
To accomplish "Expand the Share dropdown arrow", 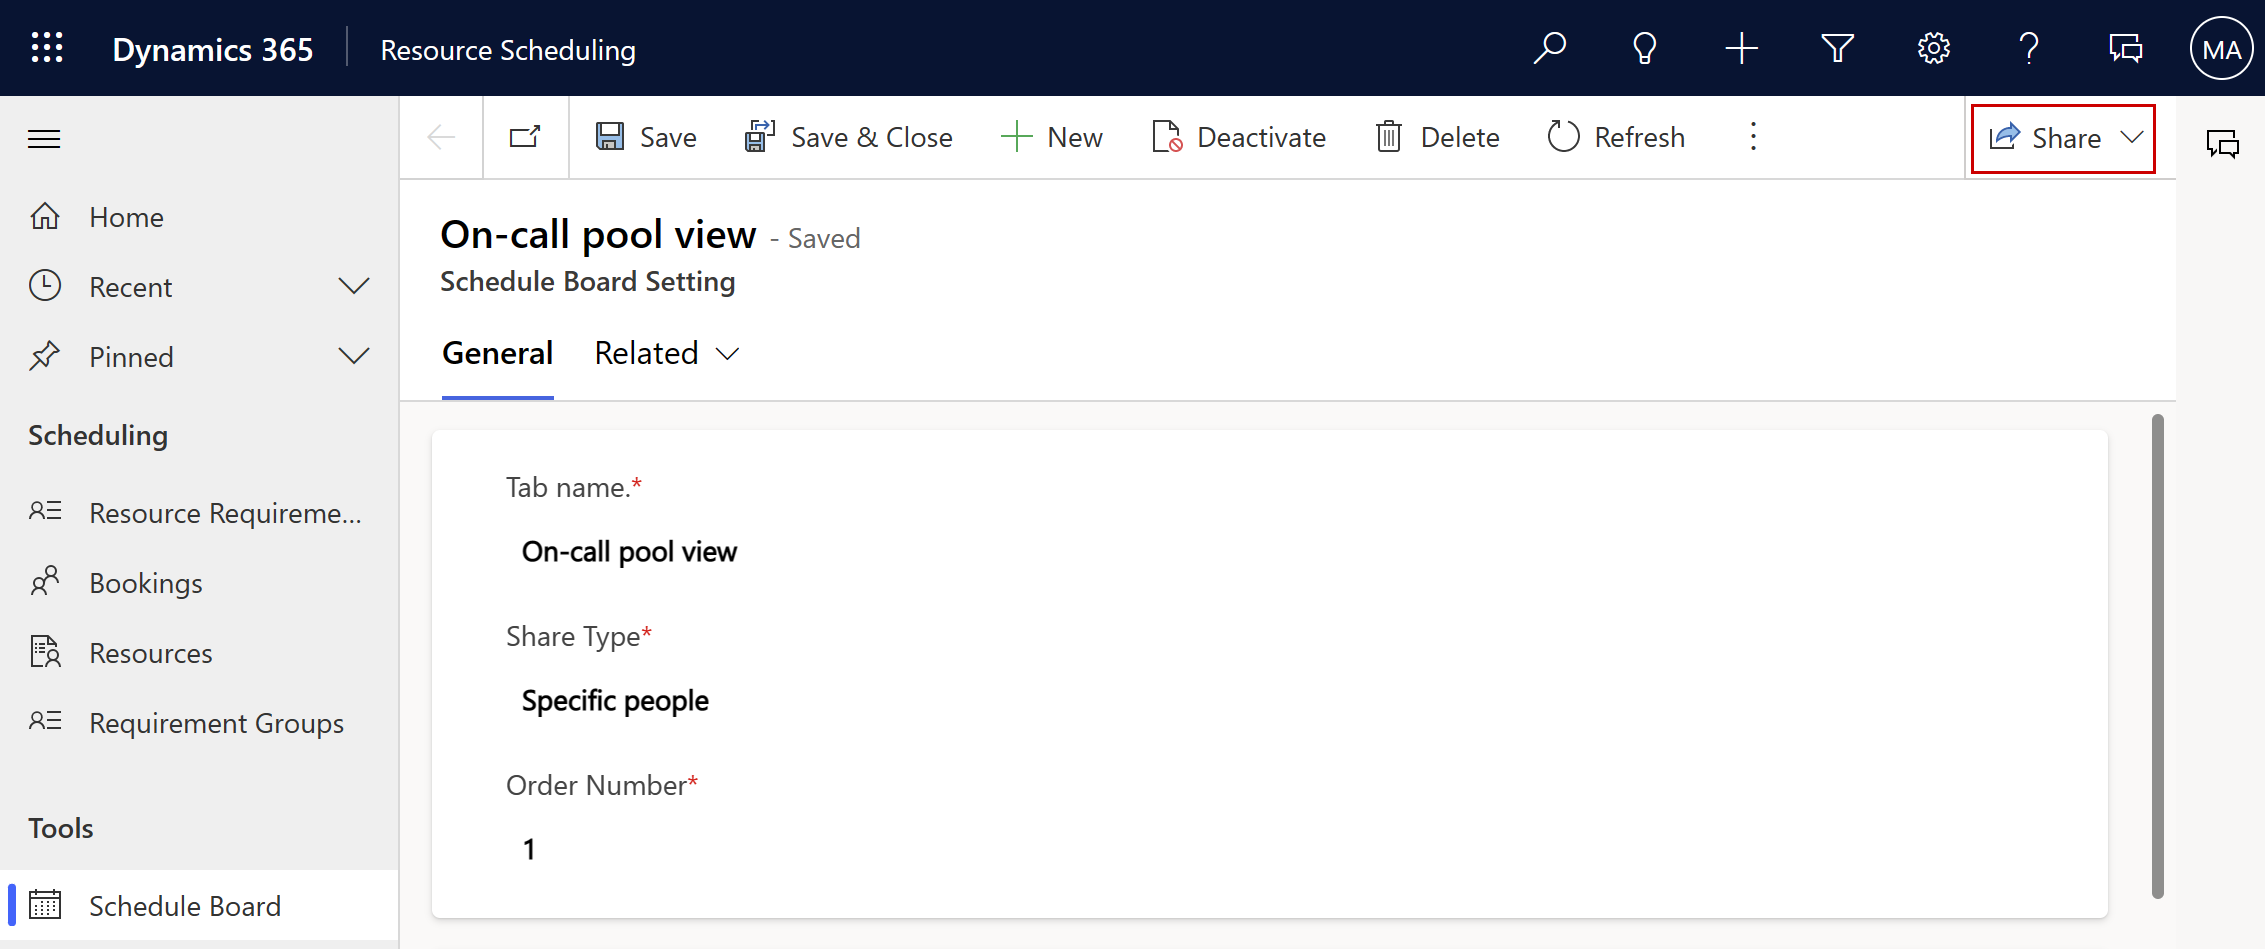I will (2132, 137).
